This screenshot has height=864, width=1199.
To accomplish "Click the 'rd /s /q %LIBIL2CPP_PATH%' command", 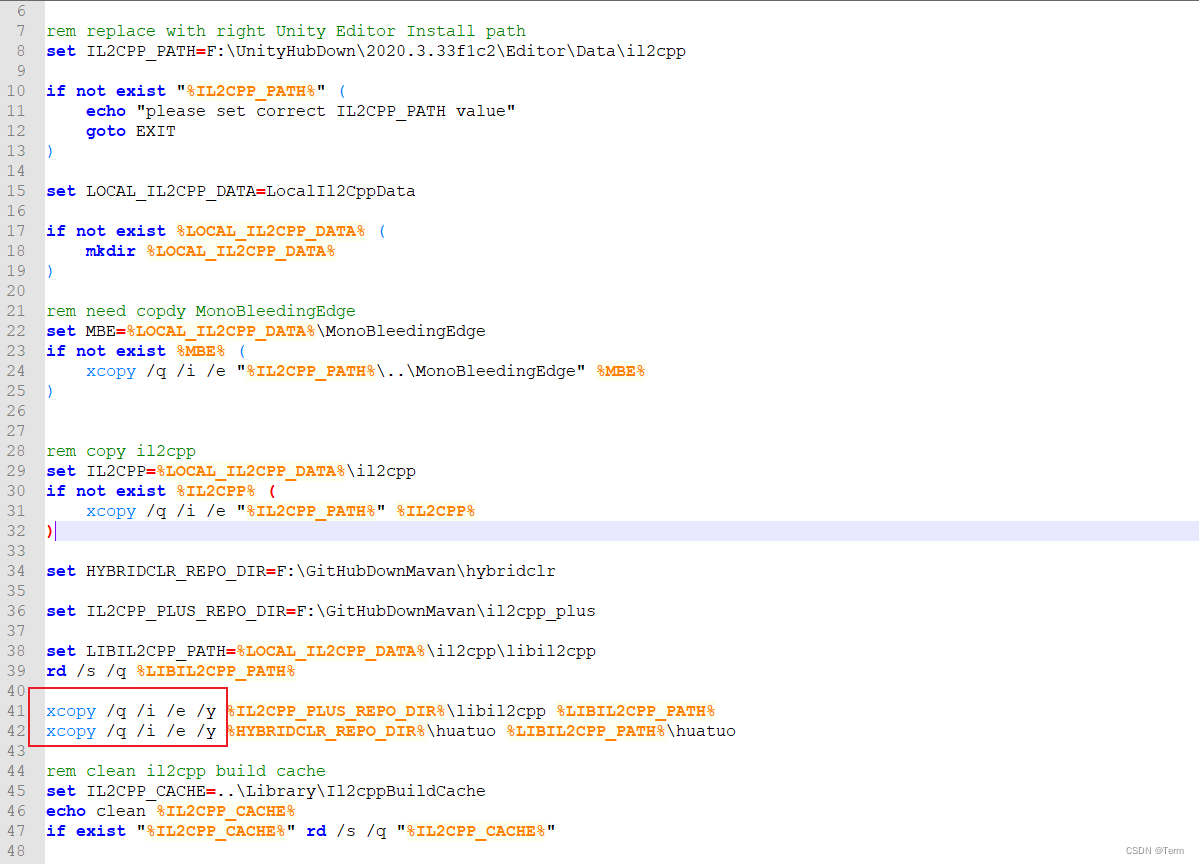I will (x=171, y=671).
